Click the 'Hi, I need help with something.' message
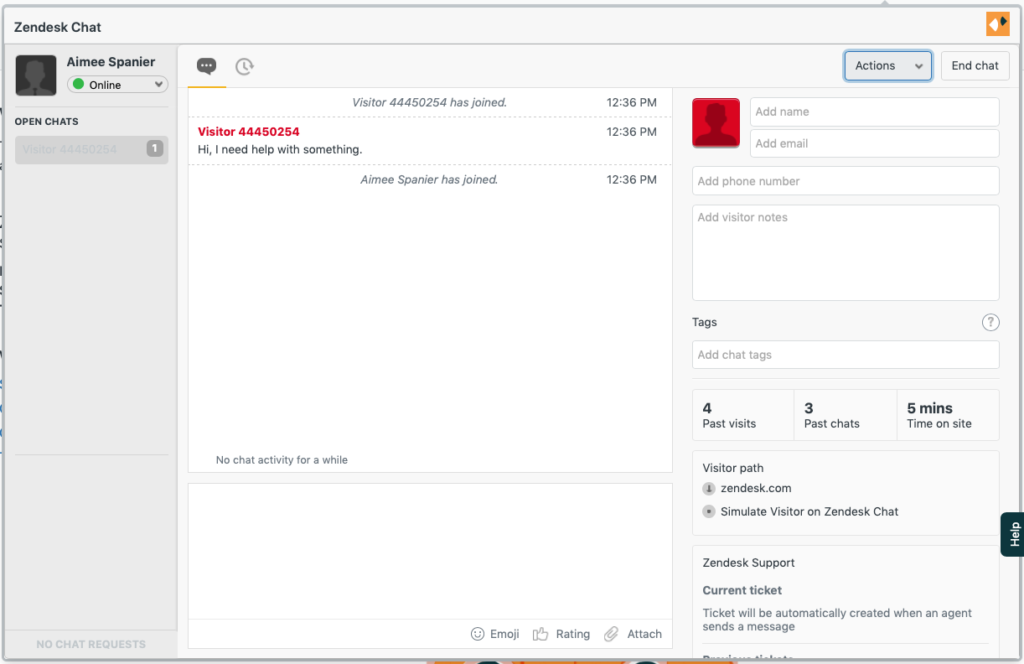Image resolution: width=1024 pixels, height=664 pixels. [280, 150]
